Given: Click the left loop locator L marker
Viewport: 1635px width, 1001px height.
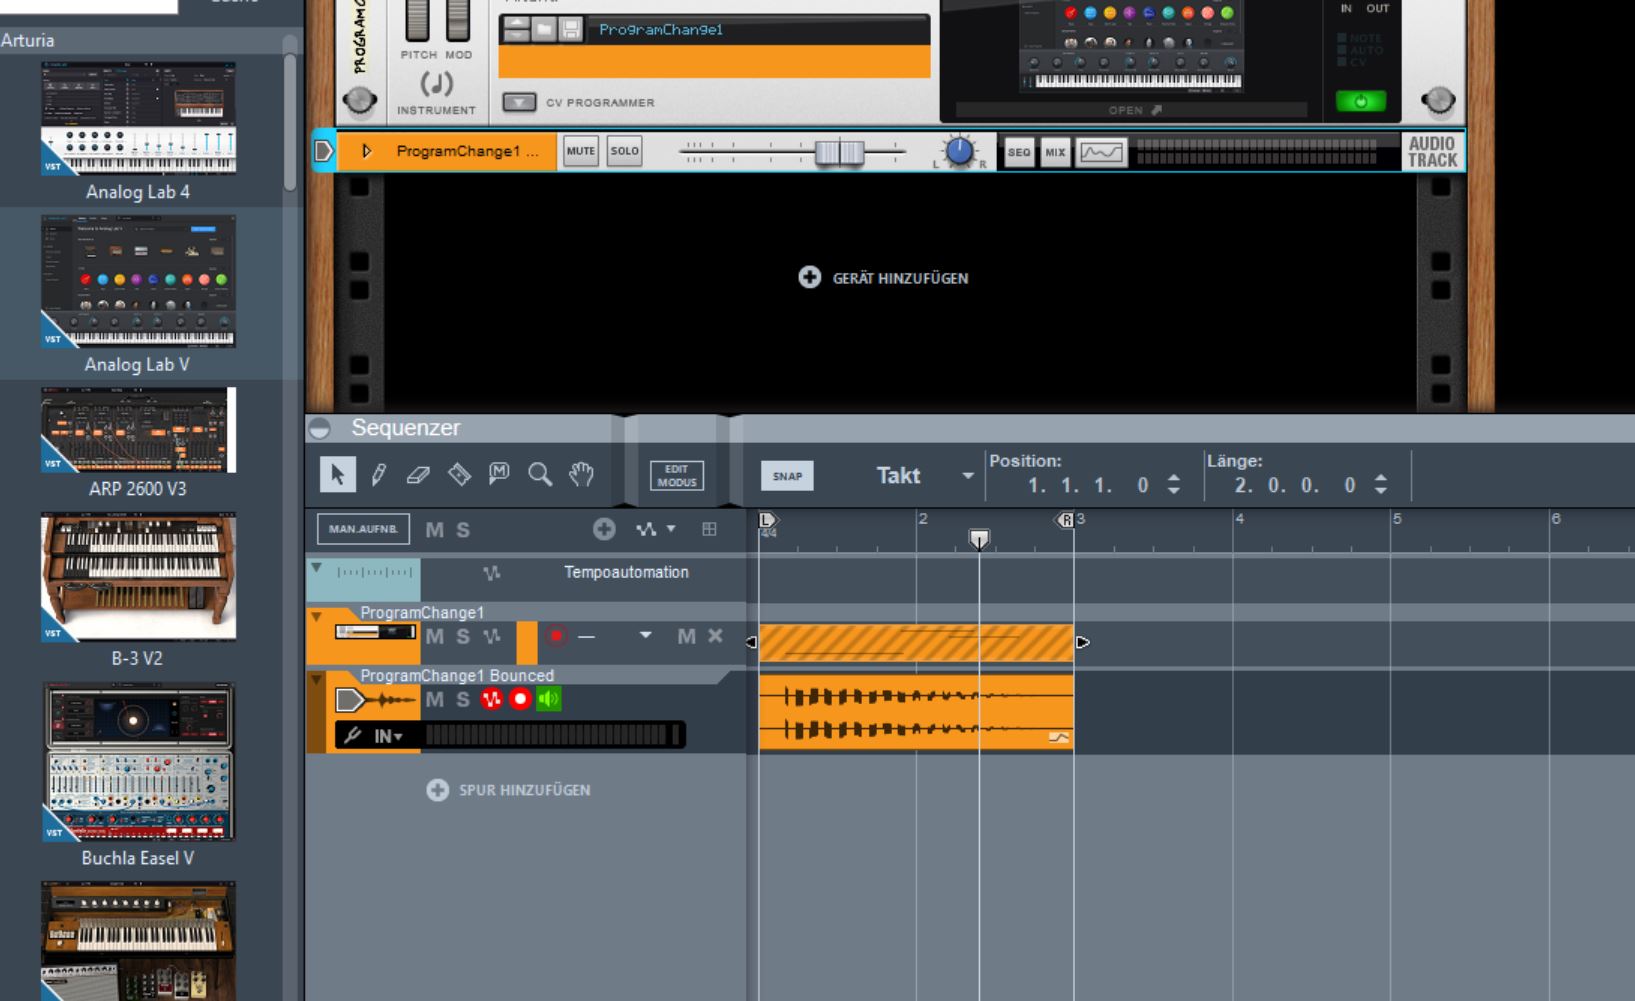Looking at the screenshot, I should (767, 520).
